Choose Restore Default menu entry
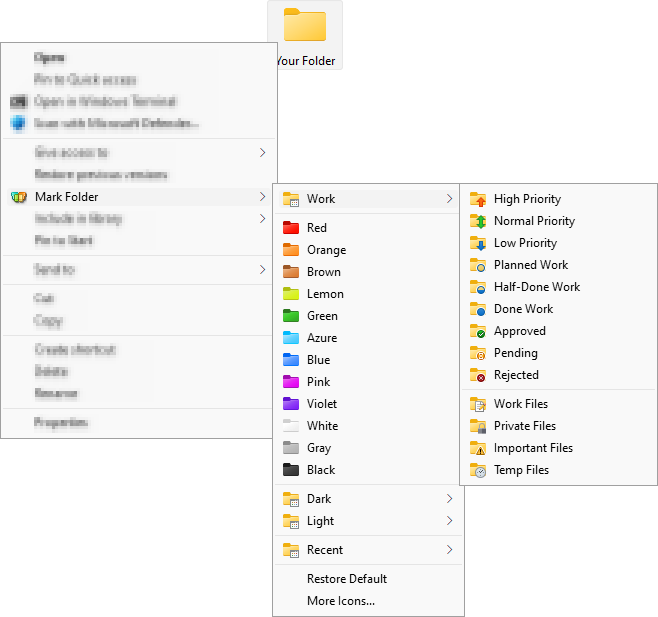 tap(368, 579)
